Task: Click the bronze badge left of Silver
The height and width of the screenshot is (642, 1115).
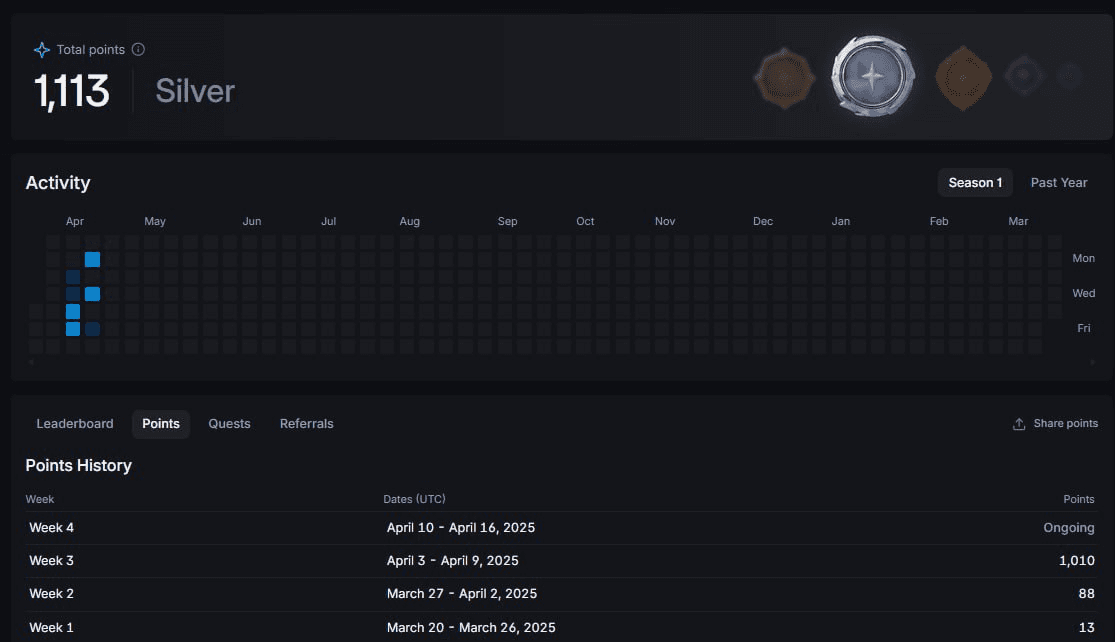Action: point(784,77)
